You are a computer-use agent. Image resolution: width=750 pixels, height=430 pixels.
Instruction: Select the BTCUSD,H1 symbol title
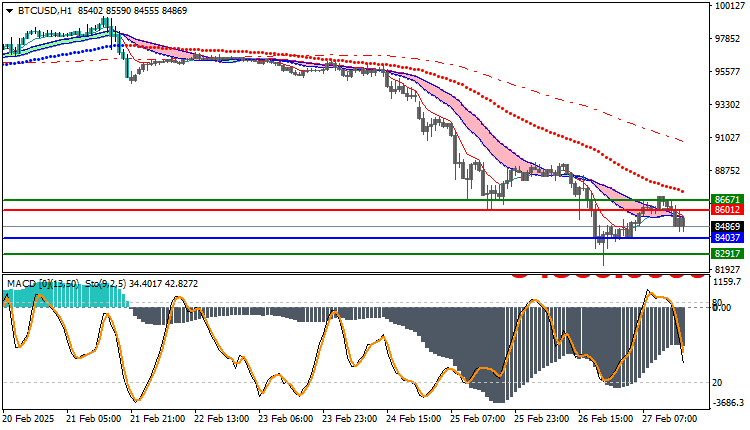point(44,11)
